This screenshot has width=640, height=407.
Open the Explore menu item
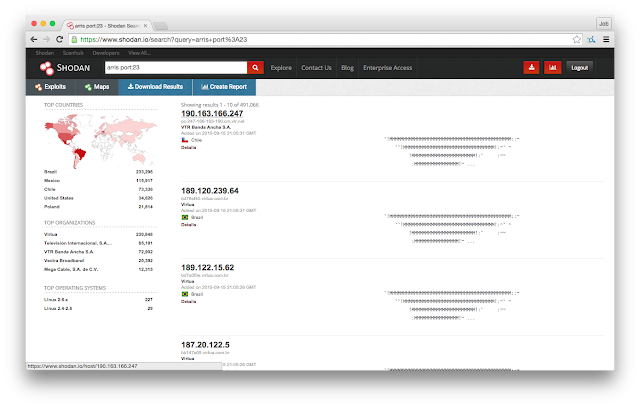tap(281, 68)
